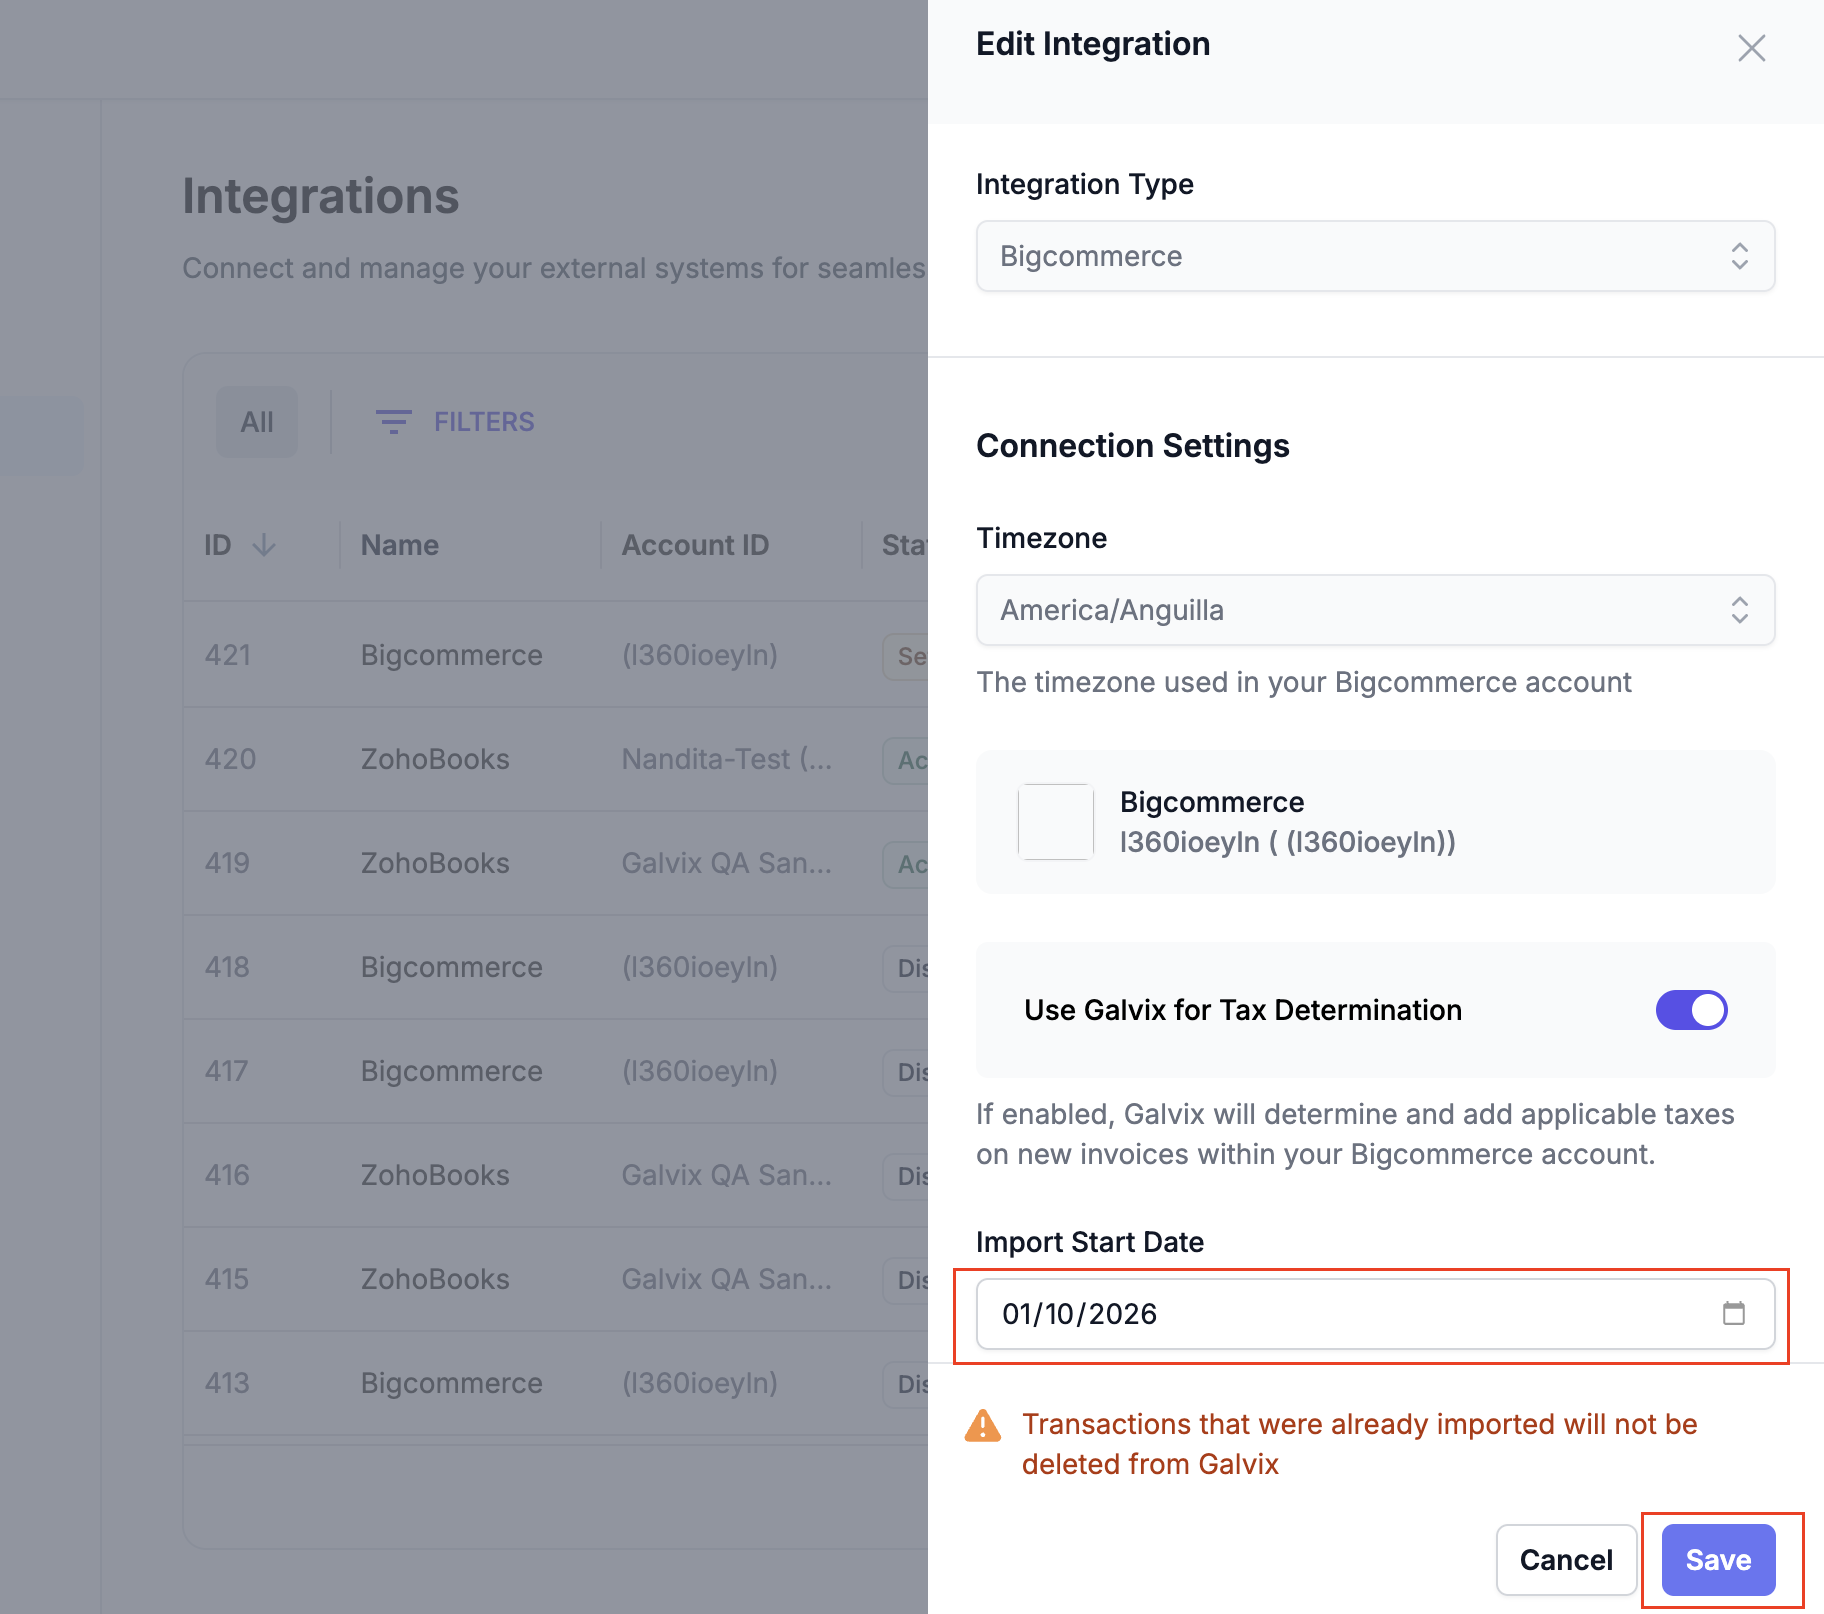1824x1614 pixels.
Task: Click ZohoBooks name in row 416
Action: point(435,1175)
